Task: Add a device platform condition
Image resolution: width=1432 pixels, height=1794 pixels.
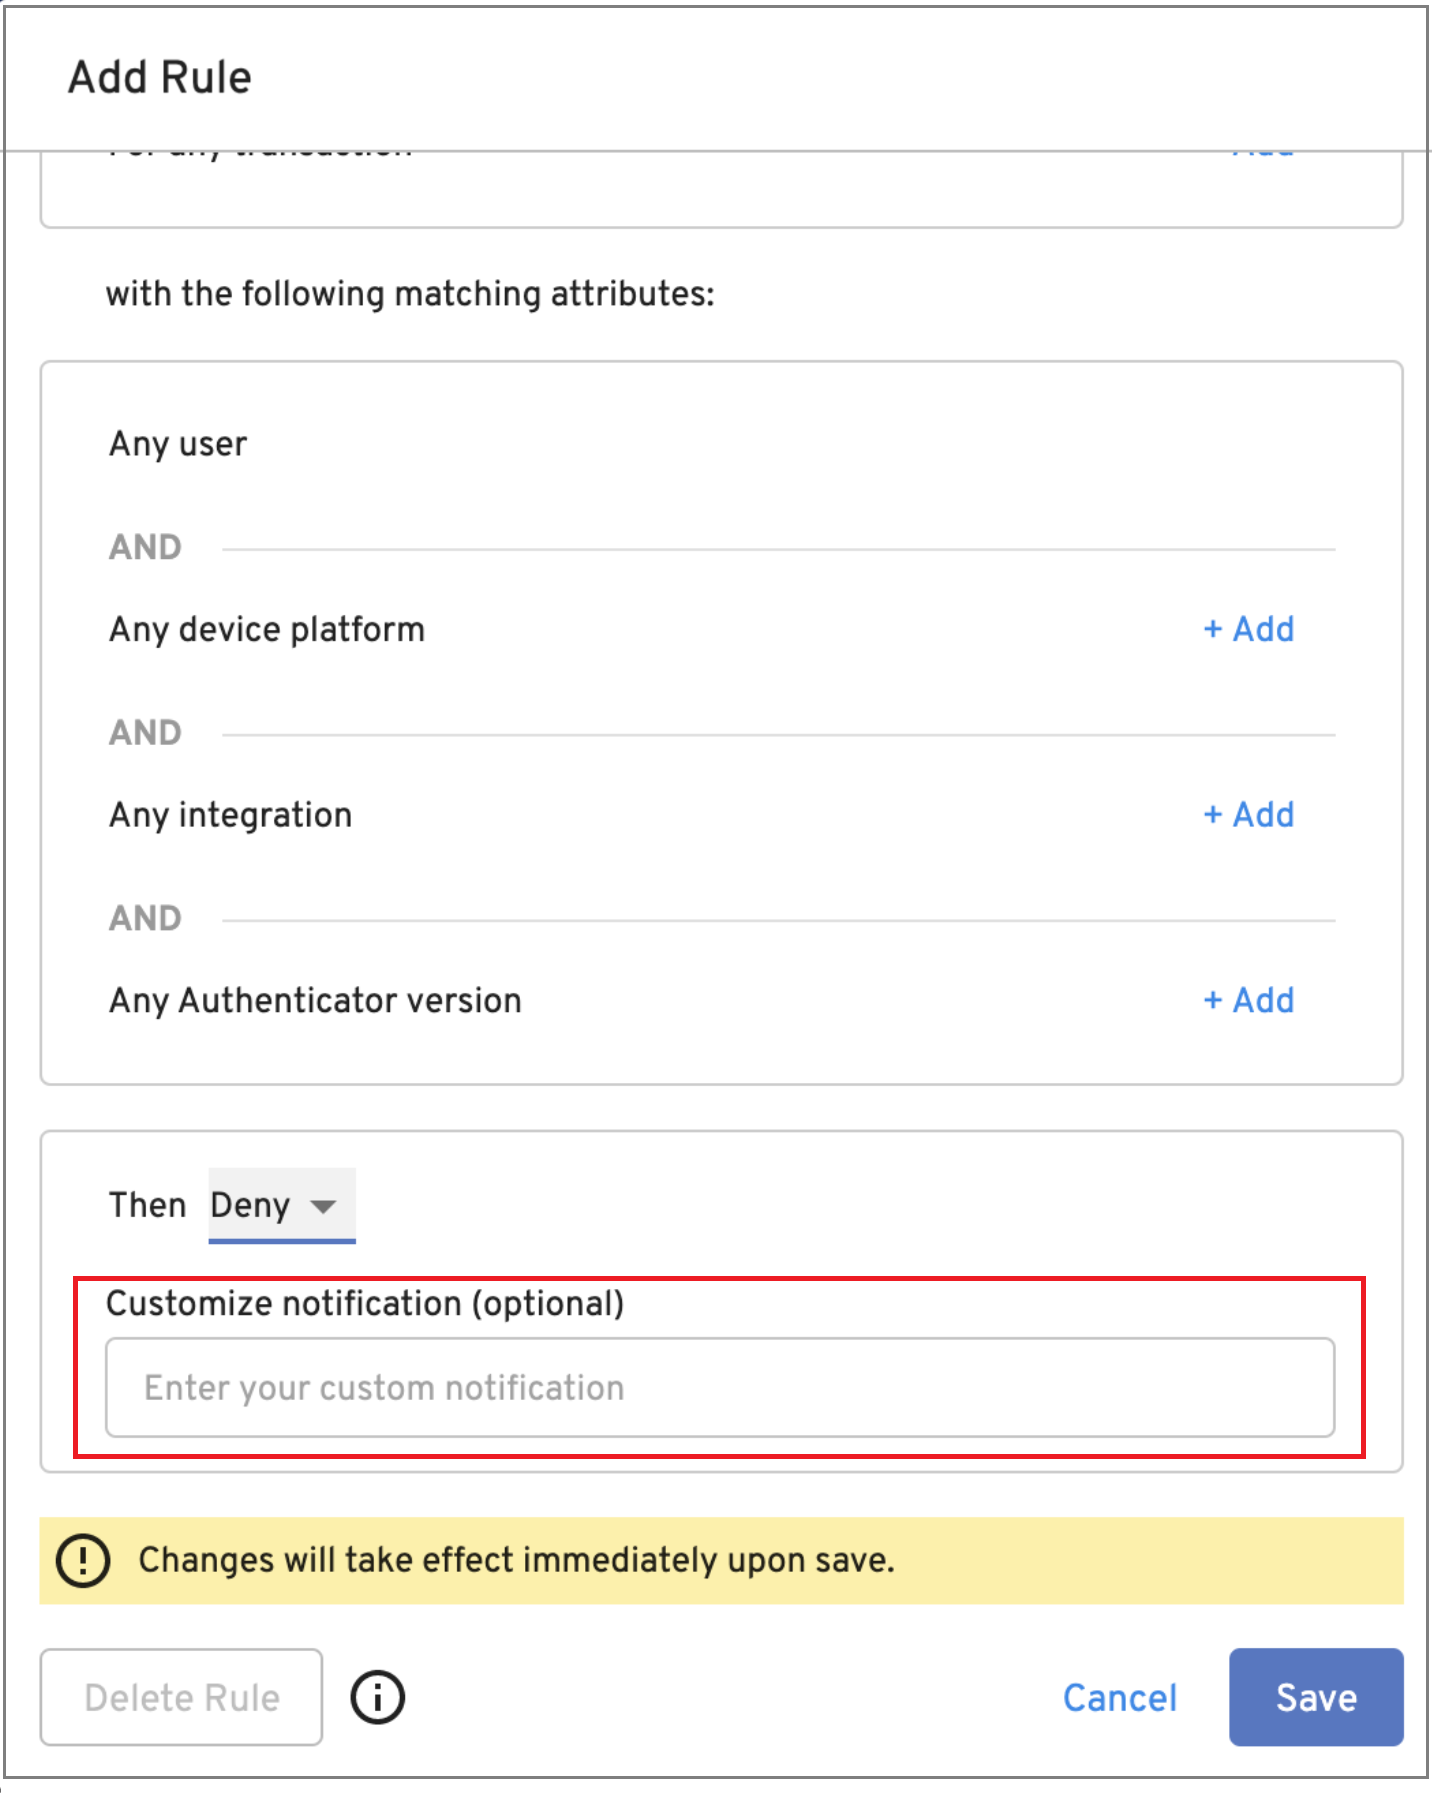Action: click(1248, 629)
